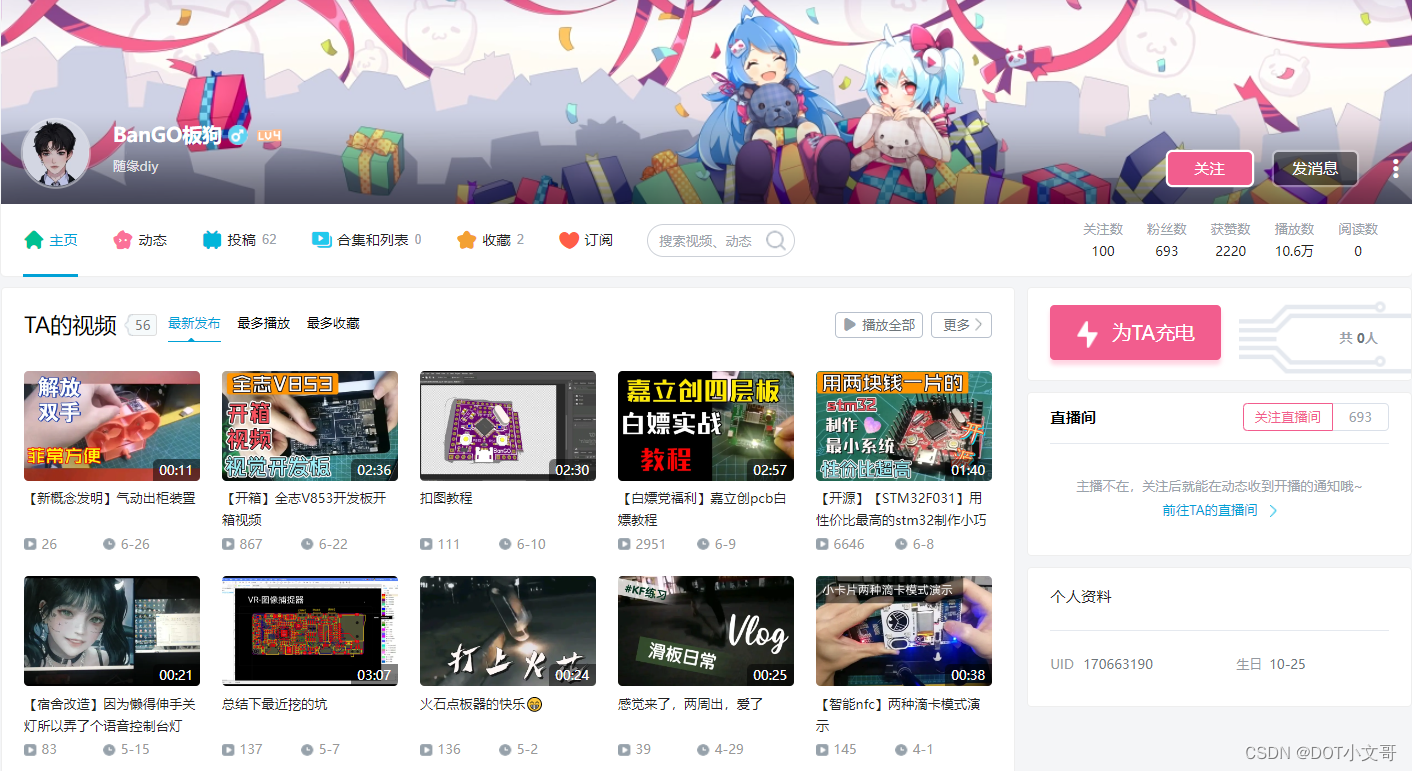Click 播放数 10.6万 stat
1412x771 pixels.
click(x=1295, y=240)
